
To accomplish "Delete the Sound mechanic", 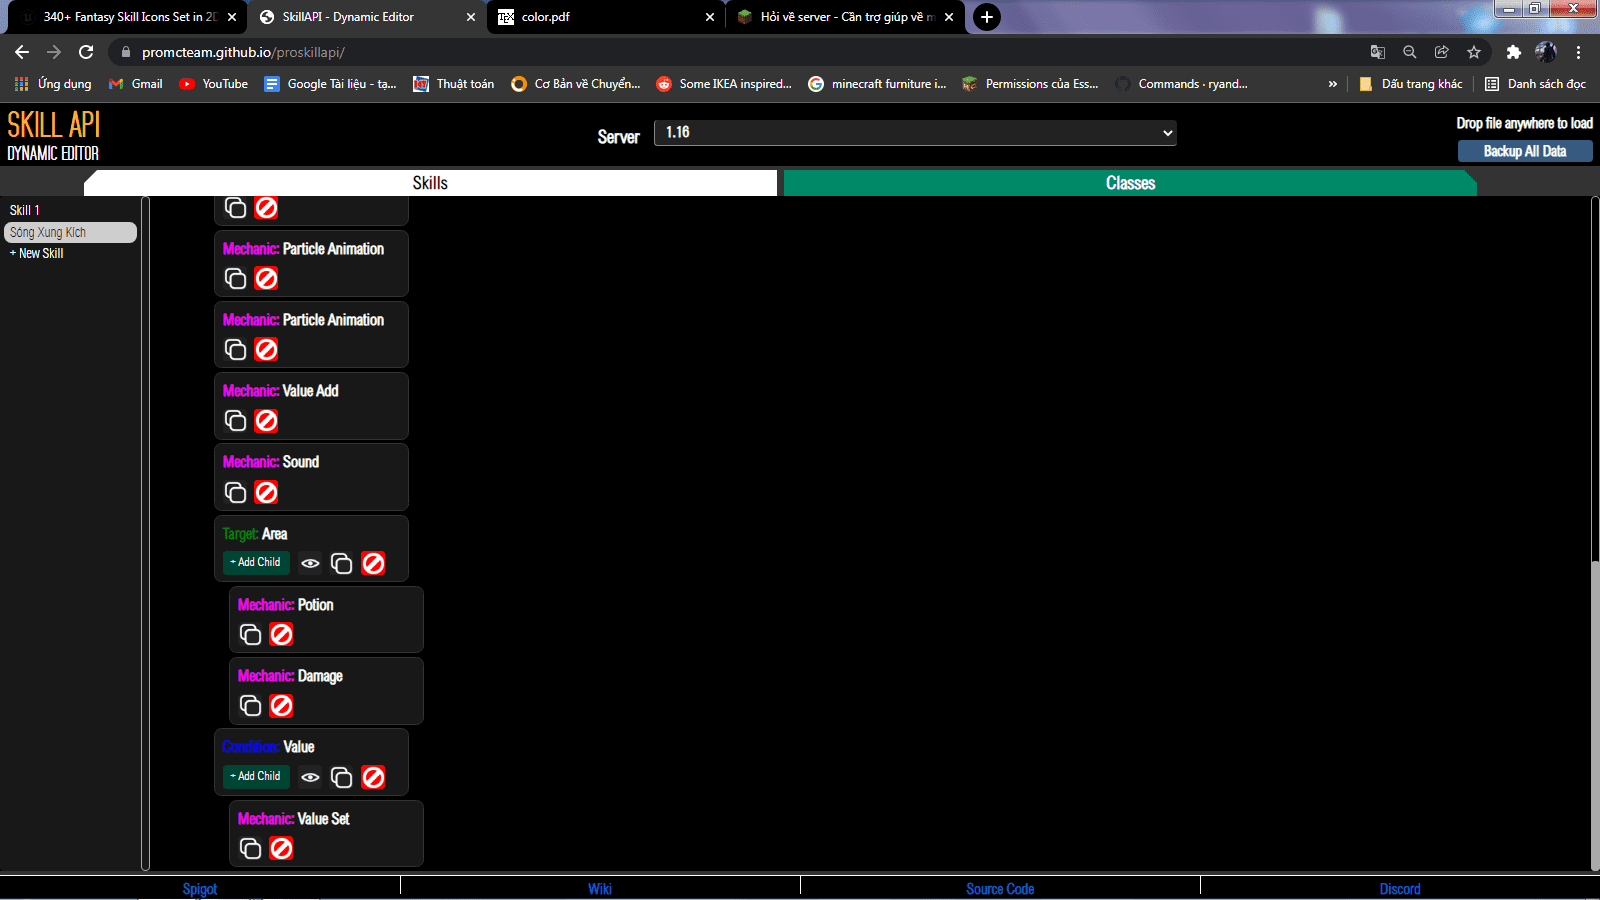I will [x=266, y=492].
